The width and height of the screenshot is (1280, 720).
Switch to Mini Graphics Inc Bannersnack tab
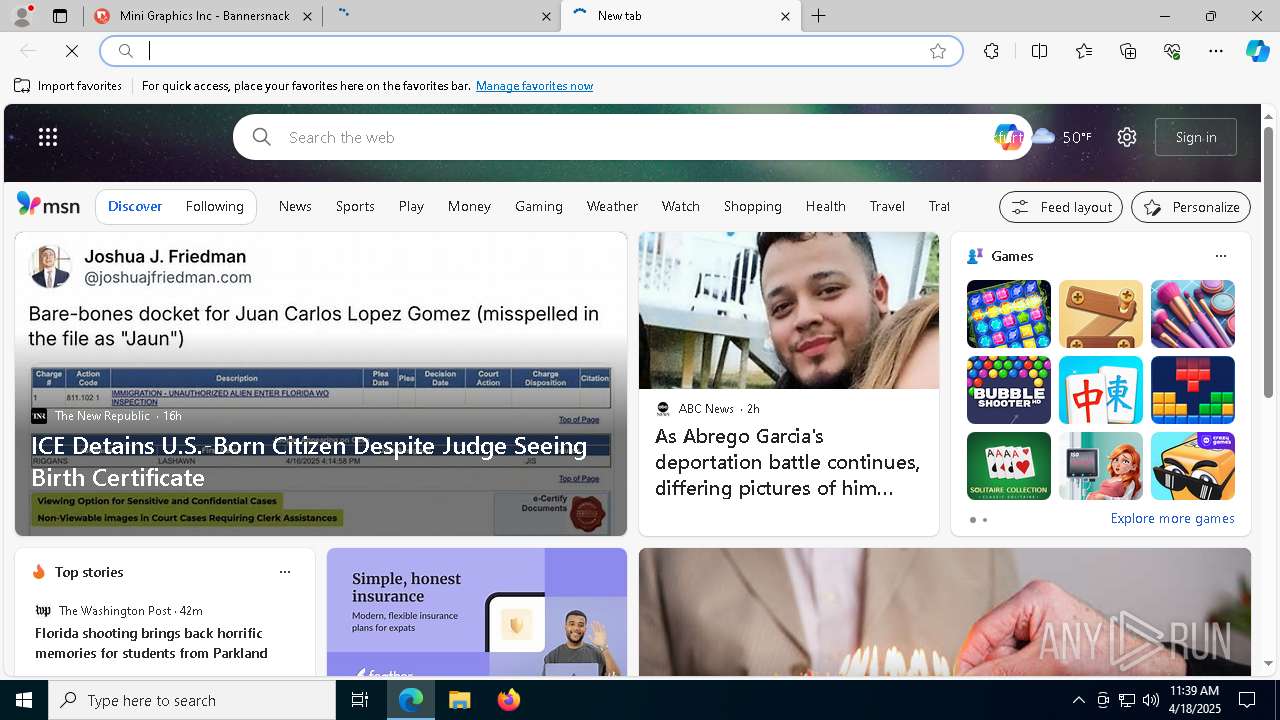203,16
